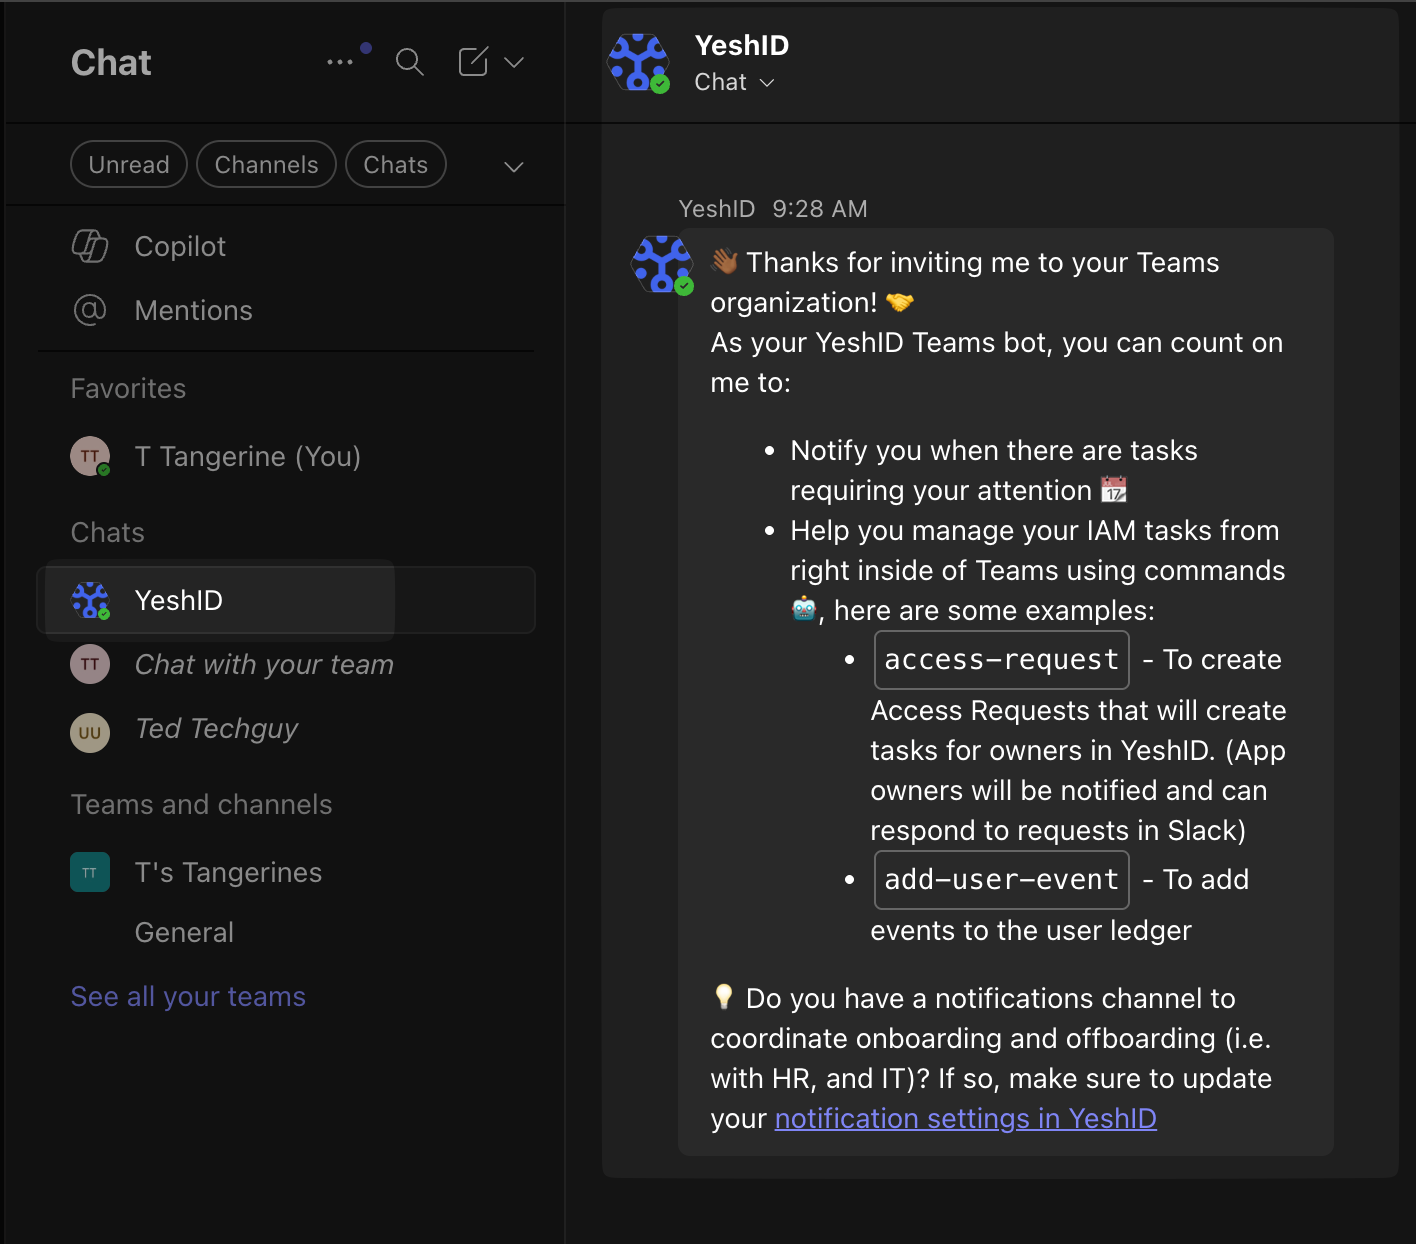This screenshot has height=1244, width=1416.
Task: Click the T's Tangerines team icon
Action: pyautogui.click(x=90, y=872)
